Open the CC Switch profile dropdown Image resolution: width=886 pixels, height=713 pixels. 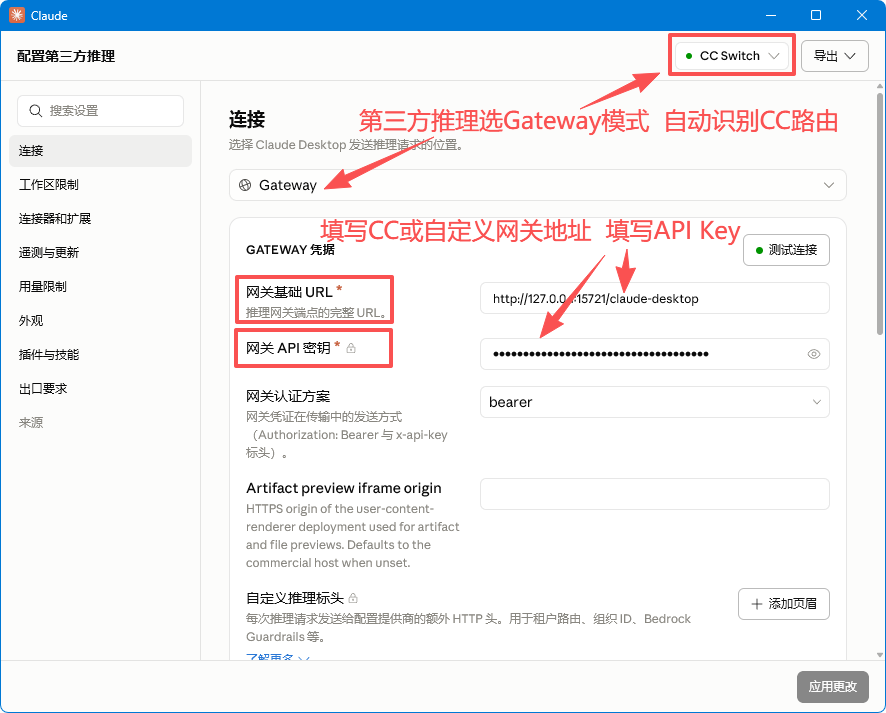[x=732, y=56]
